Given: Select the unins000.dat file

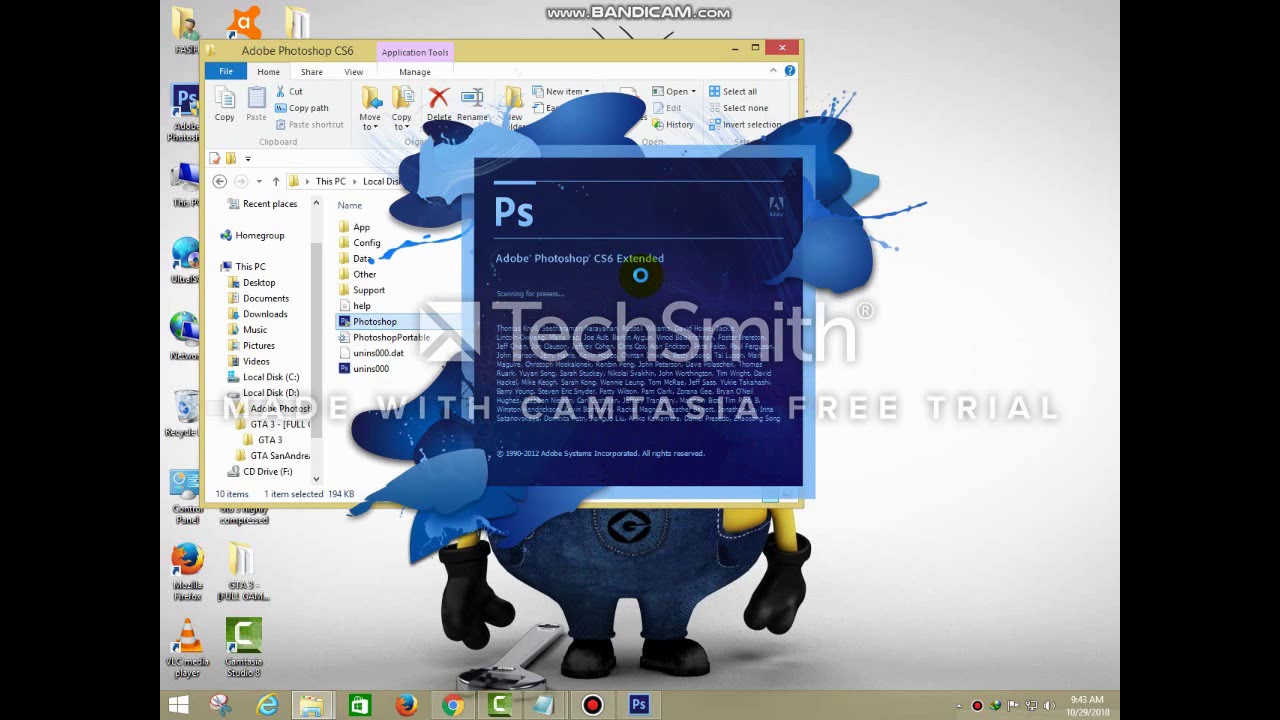Looking at the screenshot, I should click(x=371, y=353).
